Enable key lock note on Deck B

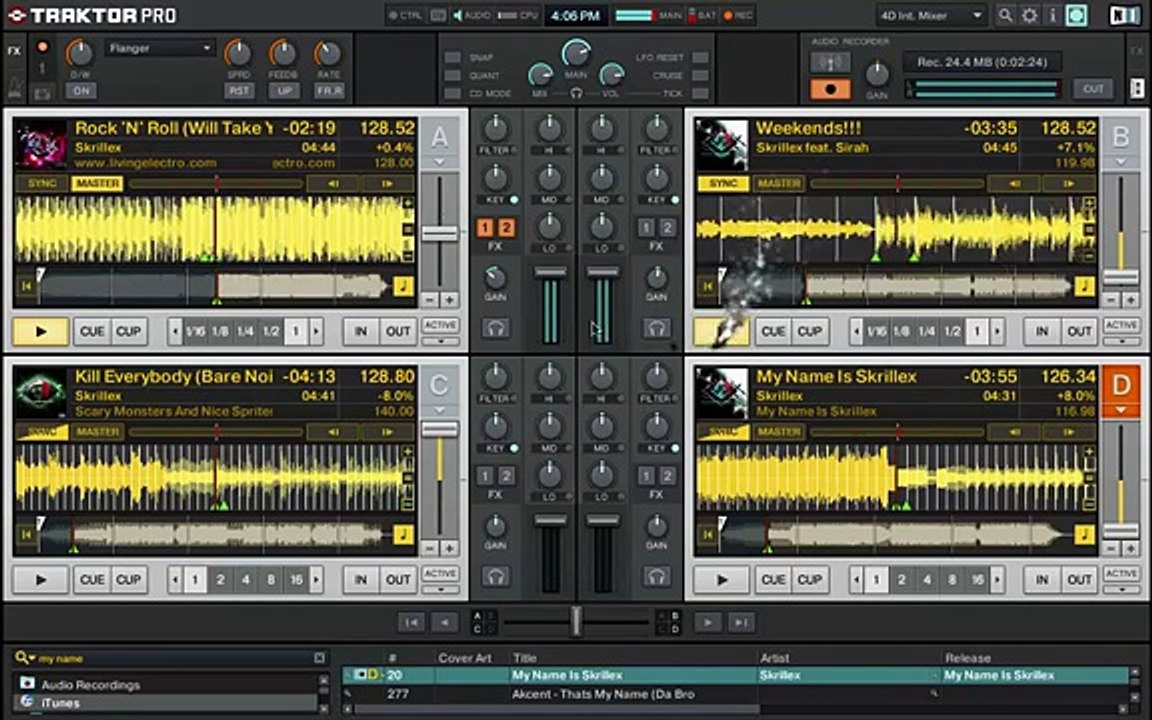(1084, 286)
